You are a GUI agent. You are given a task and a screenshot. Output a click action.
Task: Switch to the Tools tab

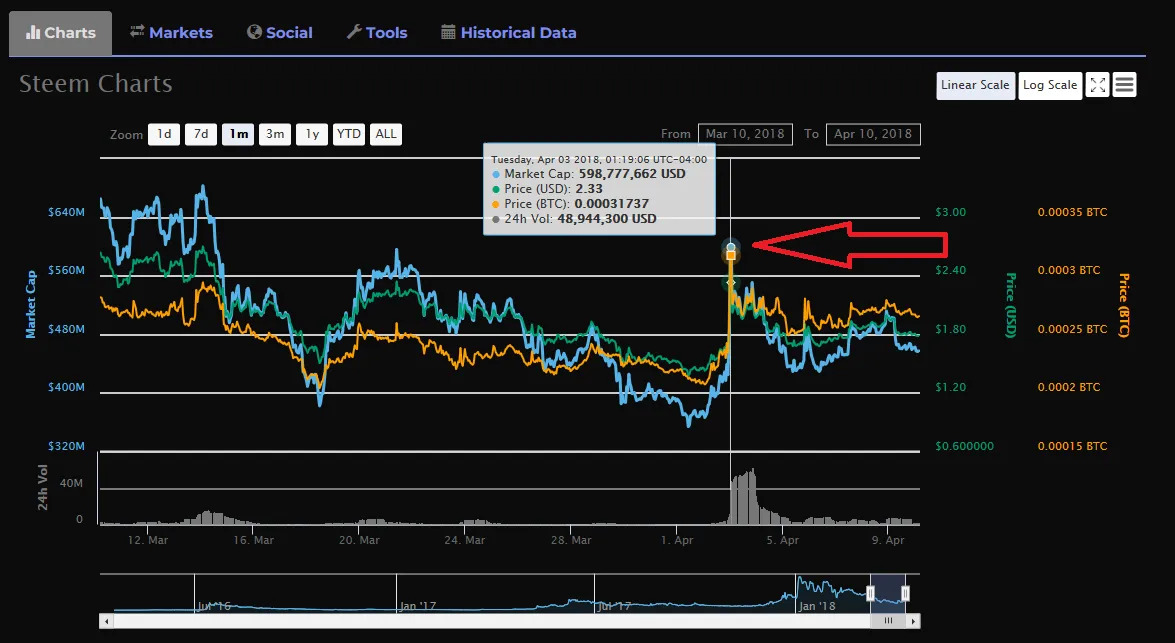[x=377, y=33]
